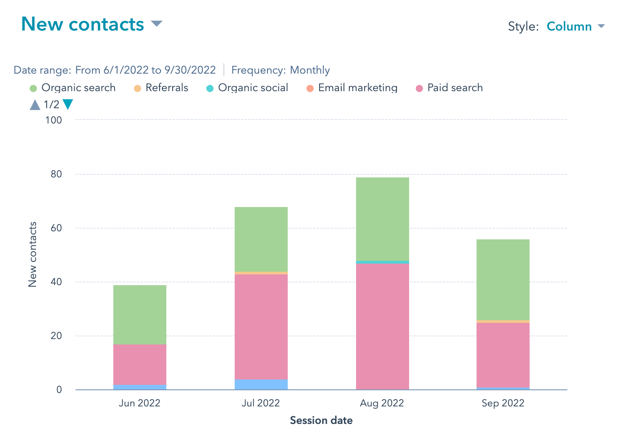Go to previous legend page arrow
624x441 pixels.
[x=35, y=105]
